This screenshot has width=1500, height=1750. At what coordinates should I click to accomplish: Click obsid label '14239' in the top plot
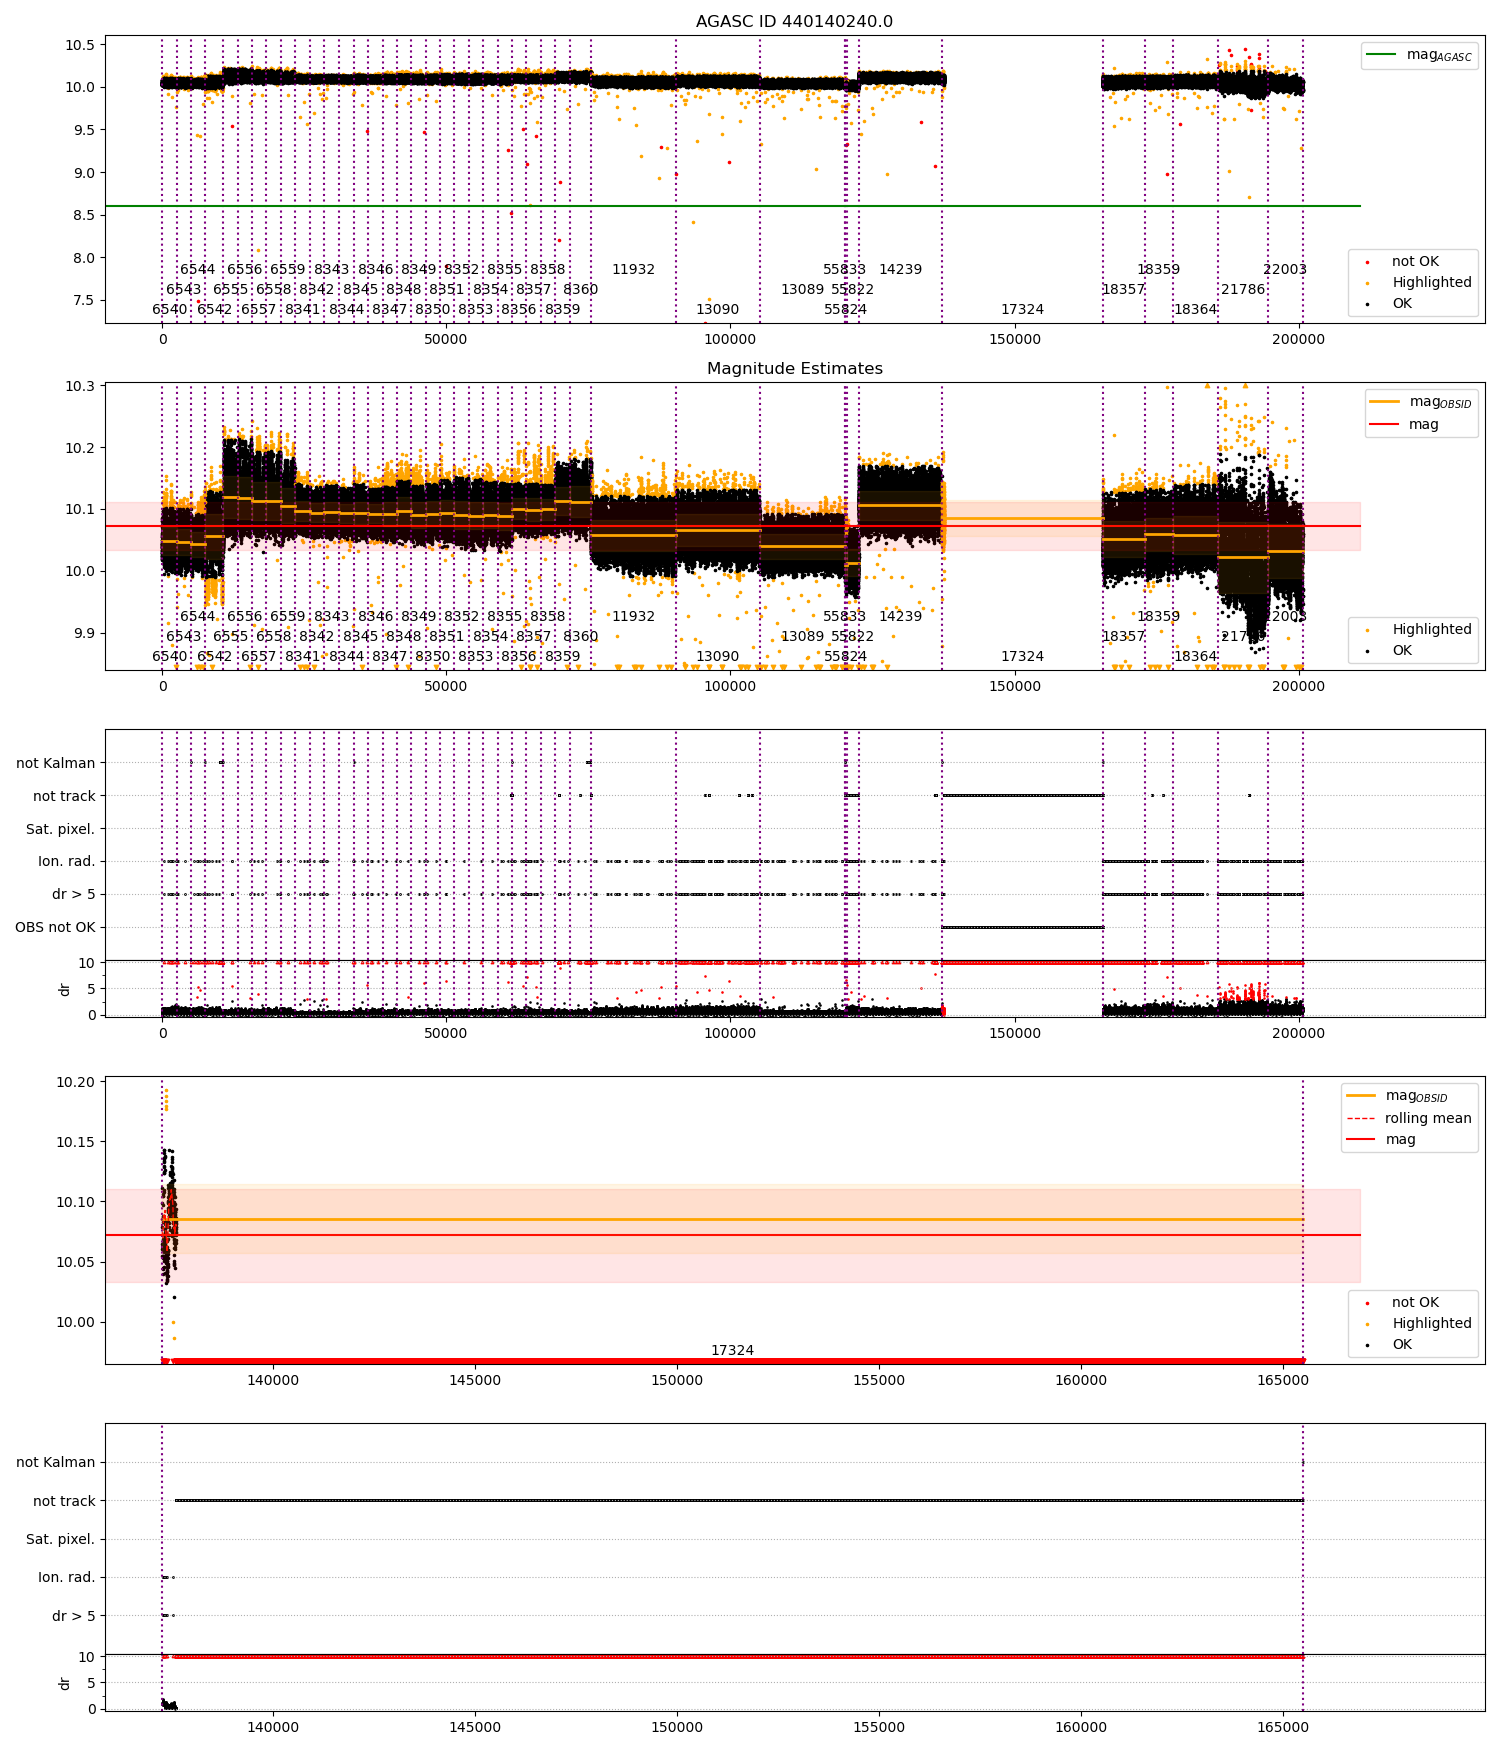(x=900, y=269)
